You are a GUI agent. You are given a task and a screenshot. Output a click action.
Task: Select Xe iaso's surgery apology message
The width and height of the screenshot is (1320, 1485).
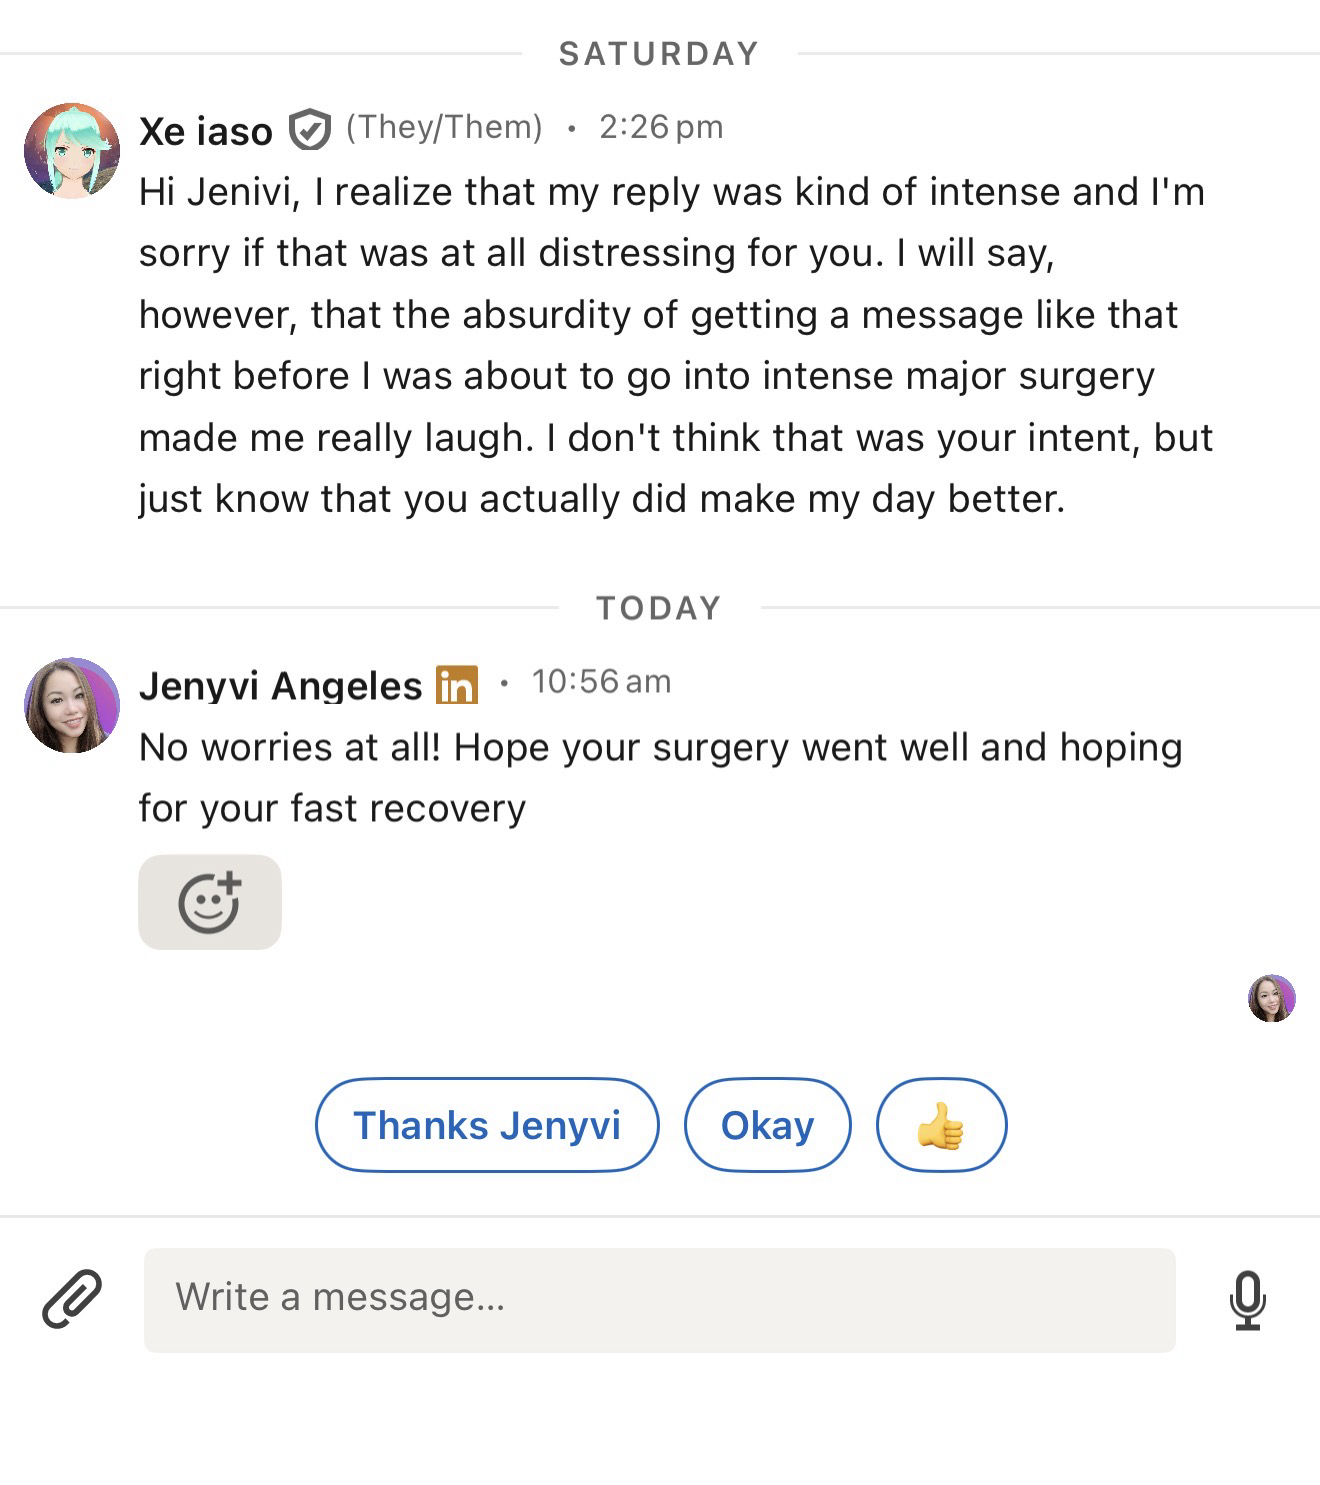675,345
